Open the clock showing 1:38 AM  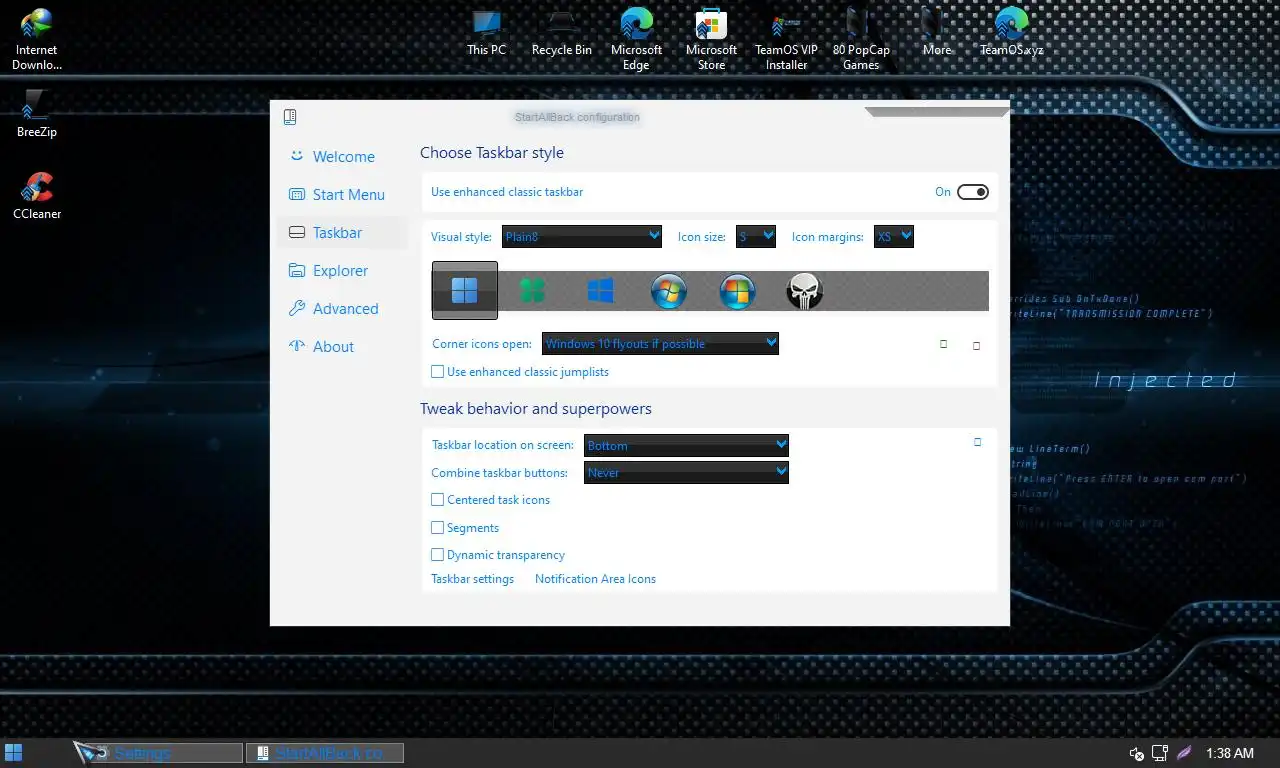click(x=1230, y=753)
